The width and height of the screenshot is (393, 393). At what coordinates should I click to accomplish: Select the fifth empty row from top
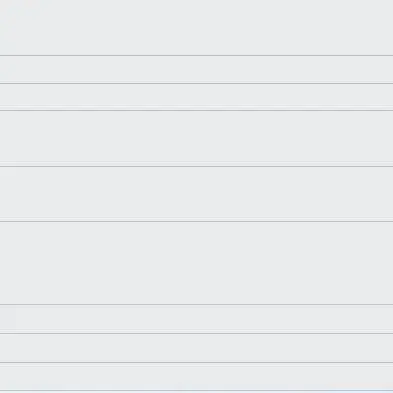coord(196,194)
